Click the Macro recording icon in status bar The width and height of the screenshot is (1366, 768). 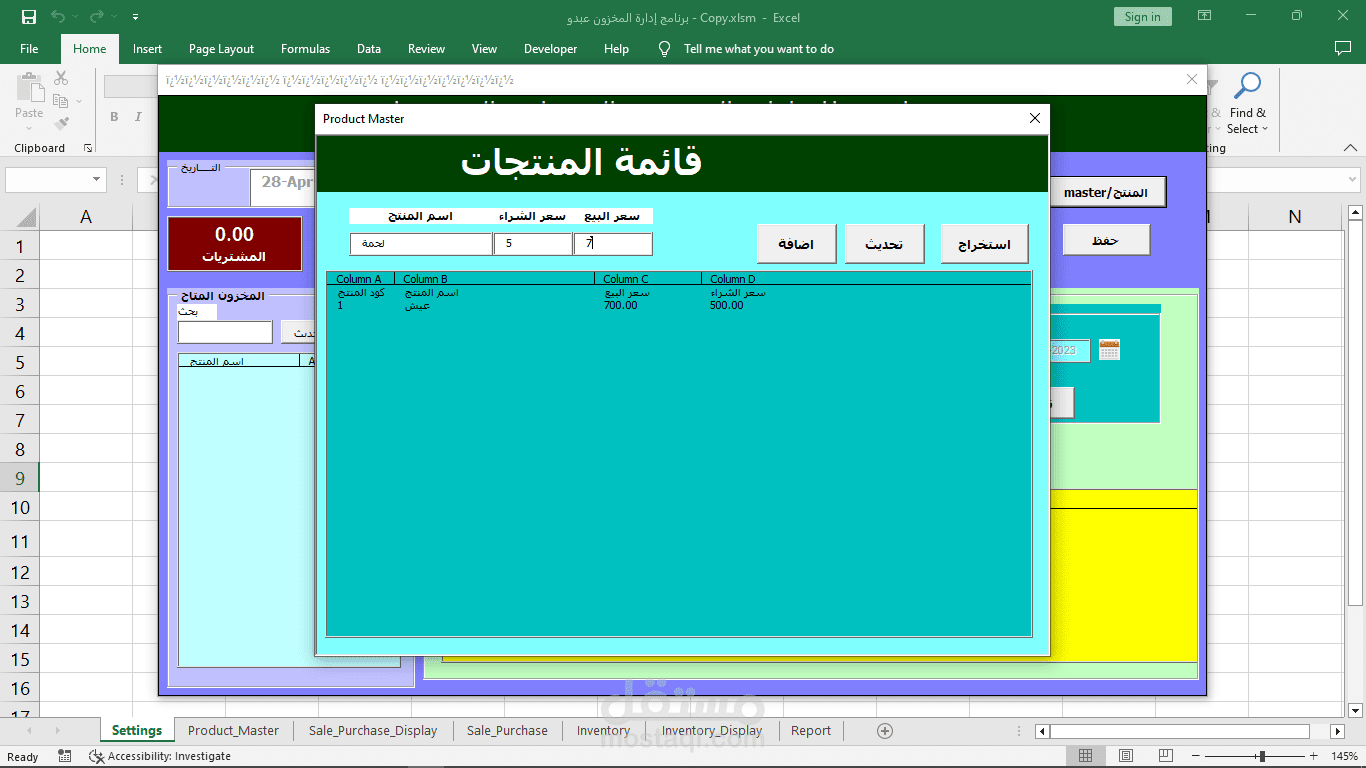(65, 756)
